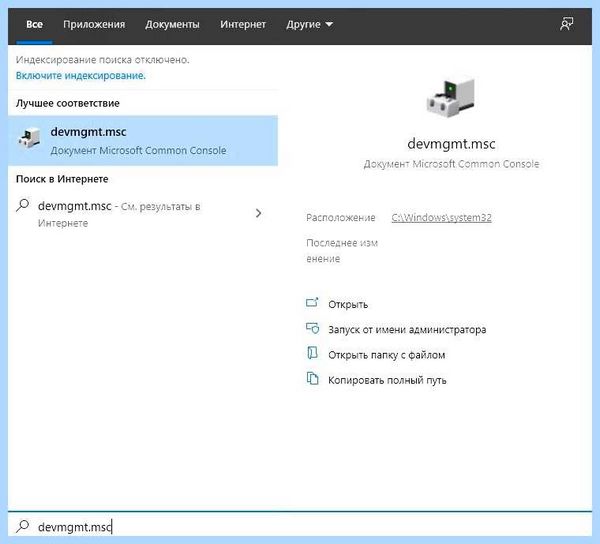The width and height of the screenshot is (600, 544).
Task: Switch to the Документы tab
Action: [172, 24]
